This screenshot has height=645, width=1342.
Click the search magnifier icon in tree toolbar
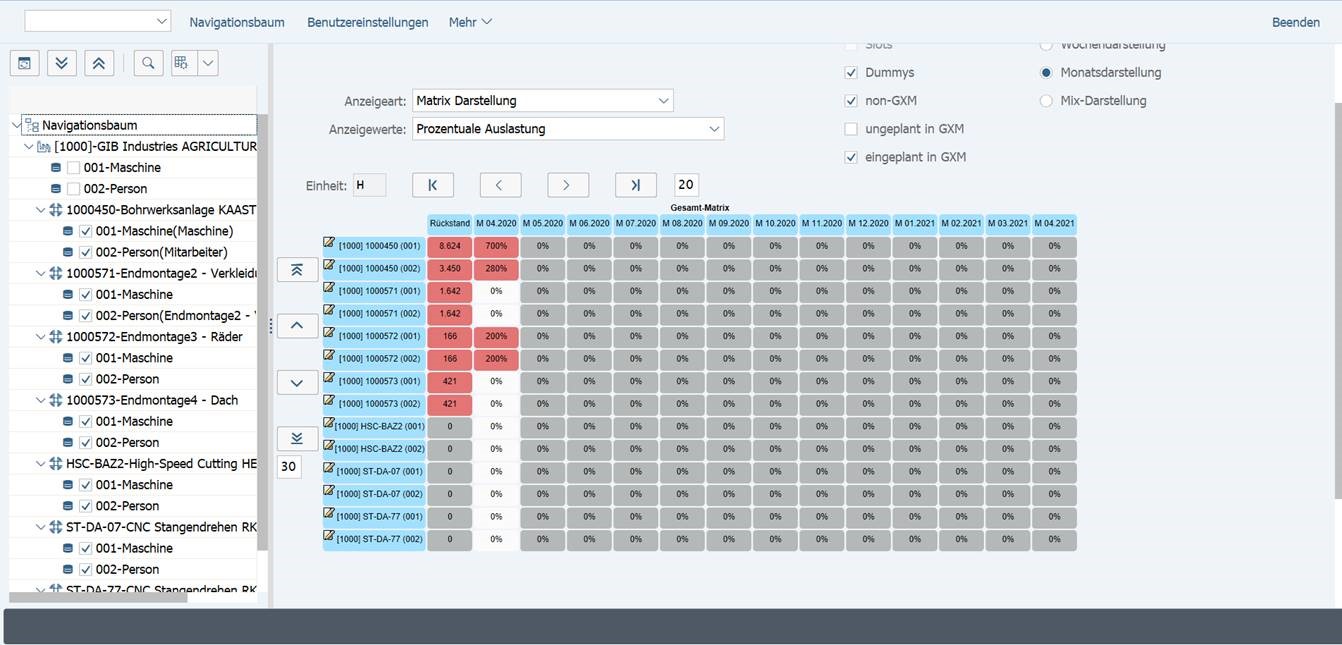(x=148, y=63)
